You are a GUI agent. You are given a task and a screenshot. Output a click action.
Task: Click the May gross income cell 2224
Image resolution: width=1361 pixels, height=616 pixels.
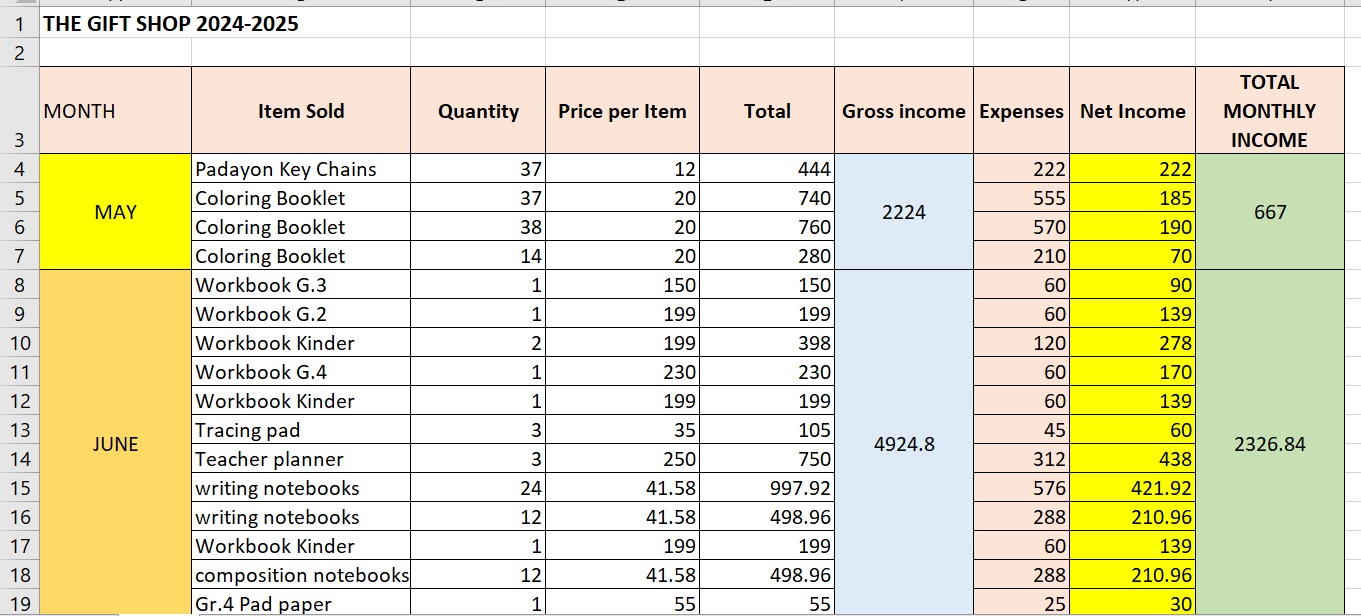(903, 212)
